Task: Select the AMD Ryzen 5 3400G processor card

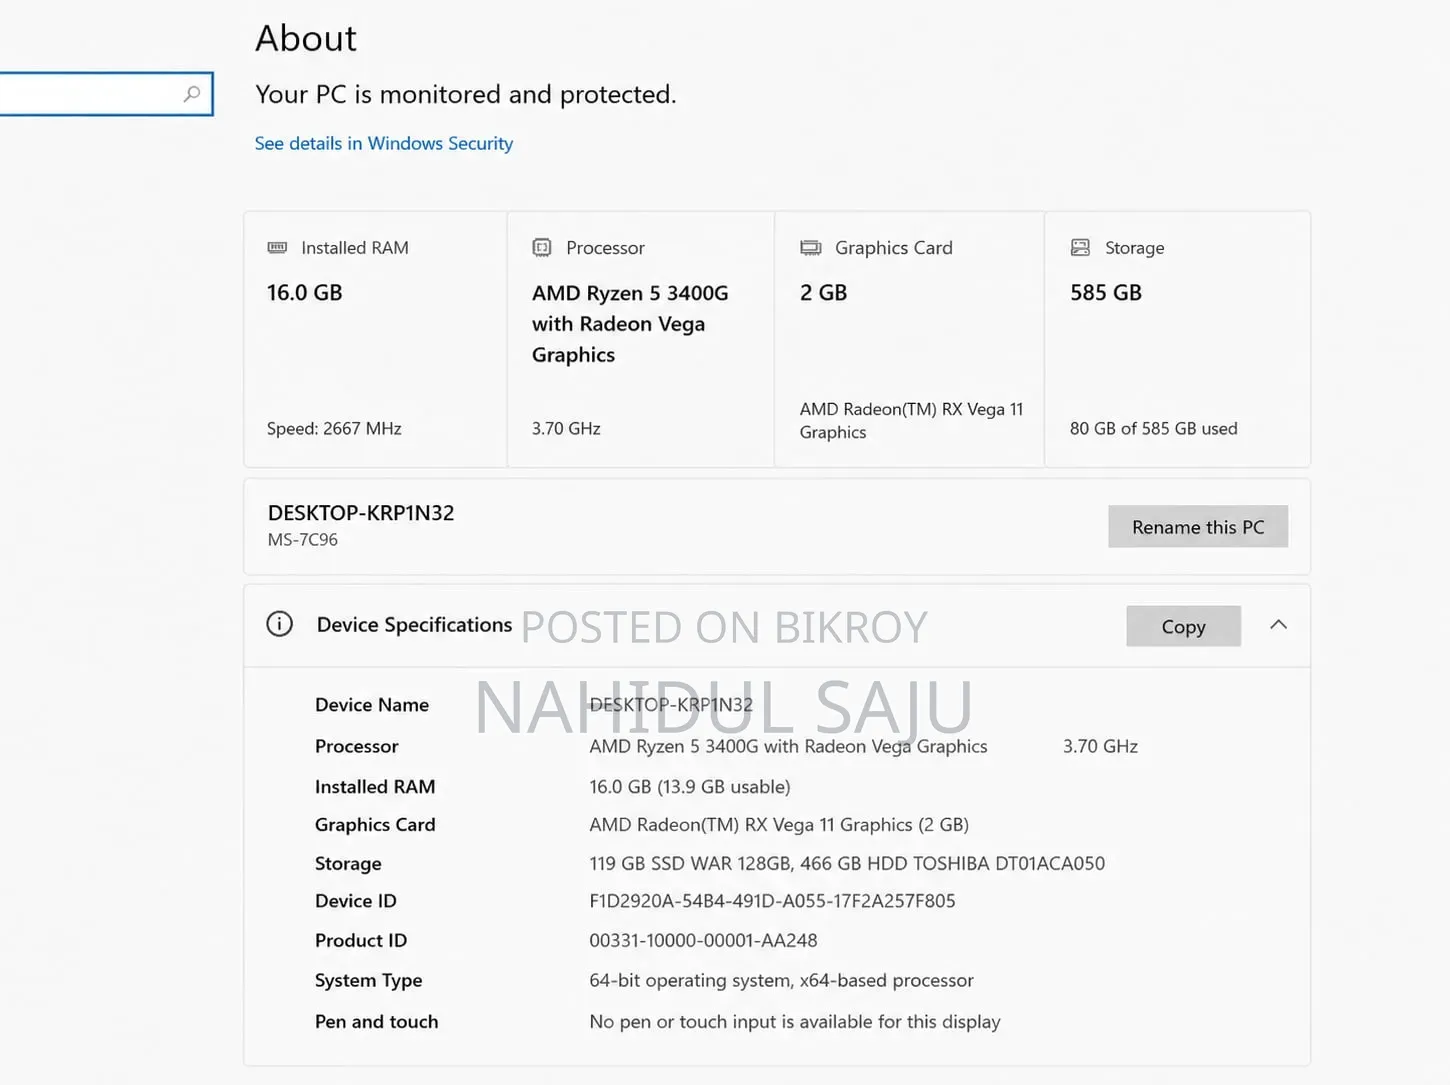Action: pyautogui.click(x=641, y=339)
